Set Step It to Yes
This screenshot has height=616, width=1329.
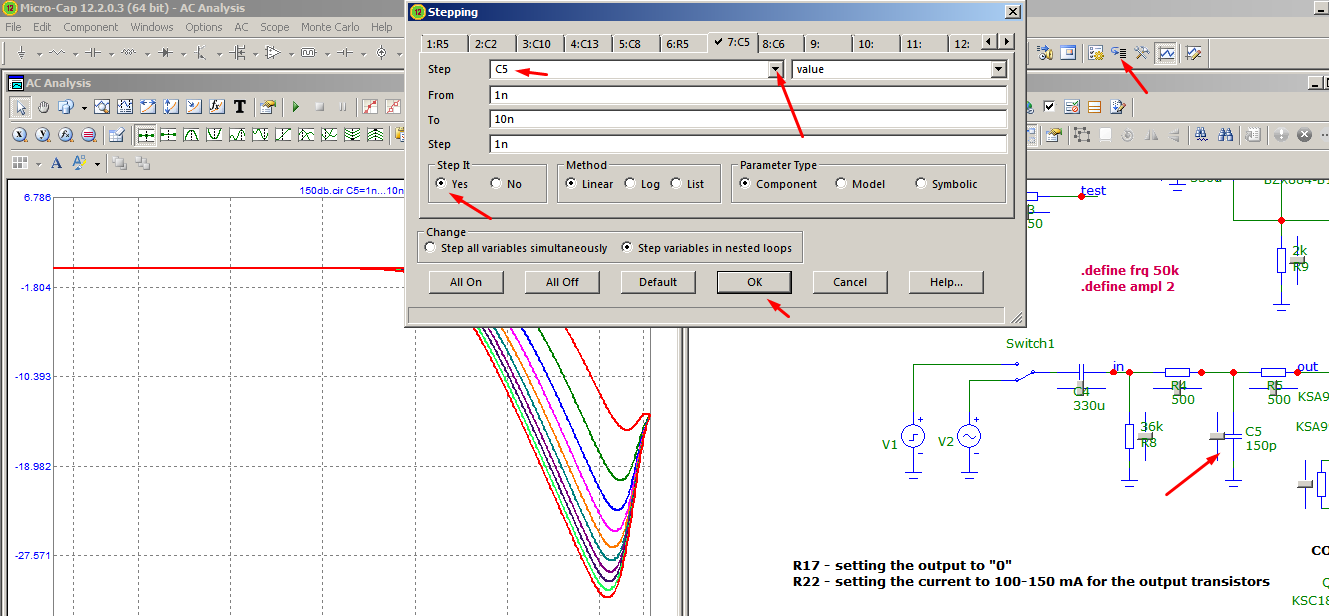click(441, 184)
